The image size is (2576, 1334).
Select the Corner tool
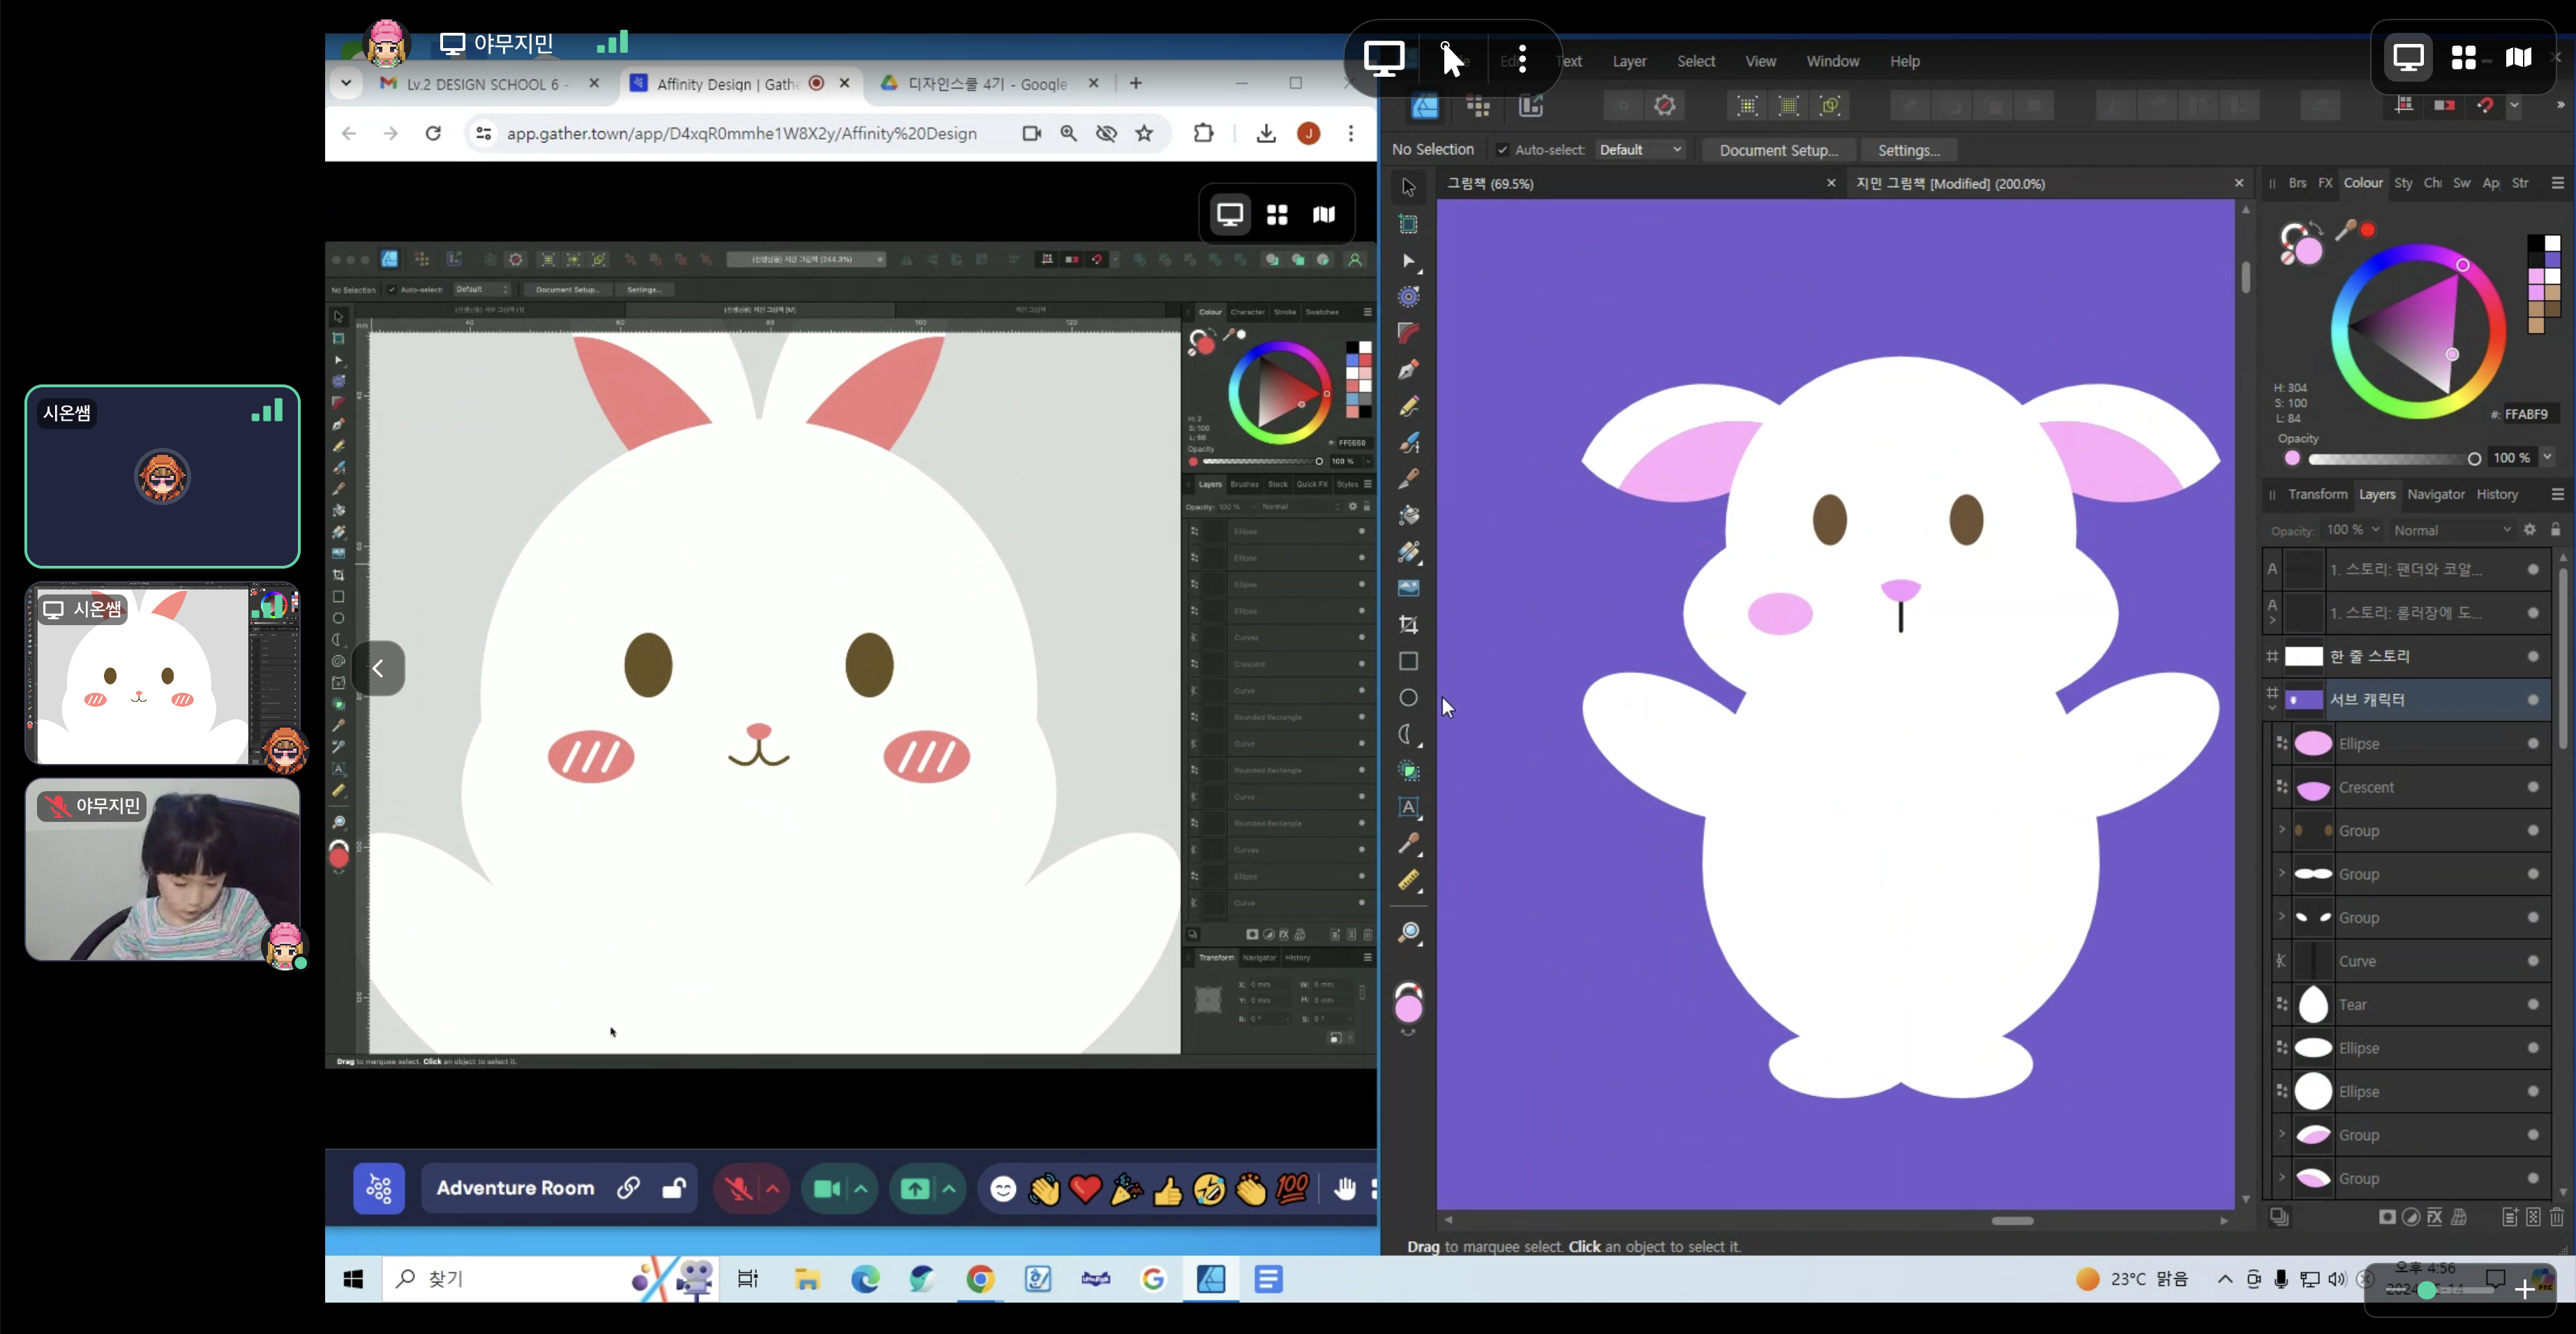(x=1408, y=333)
